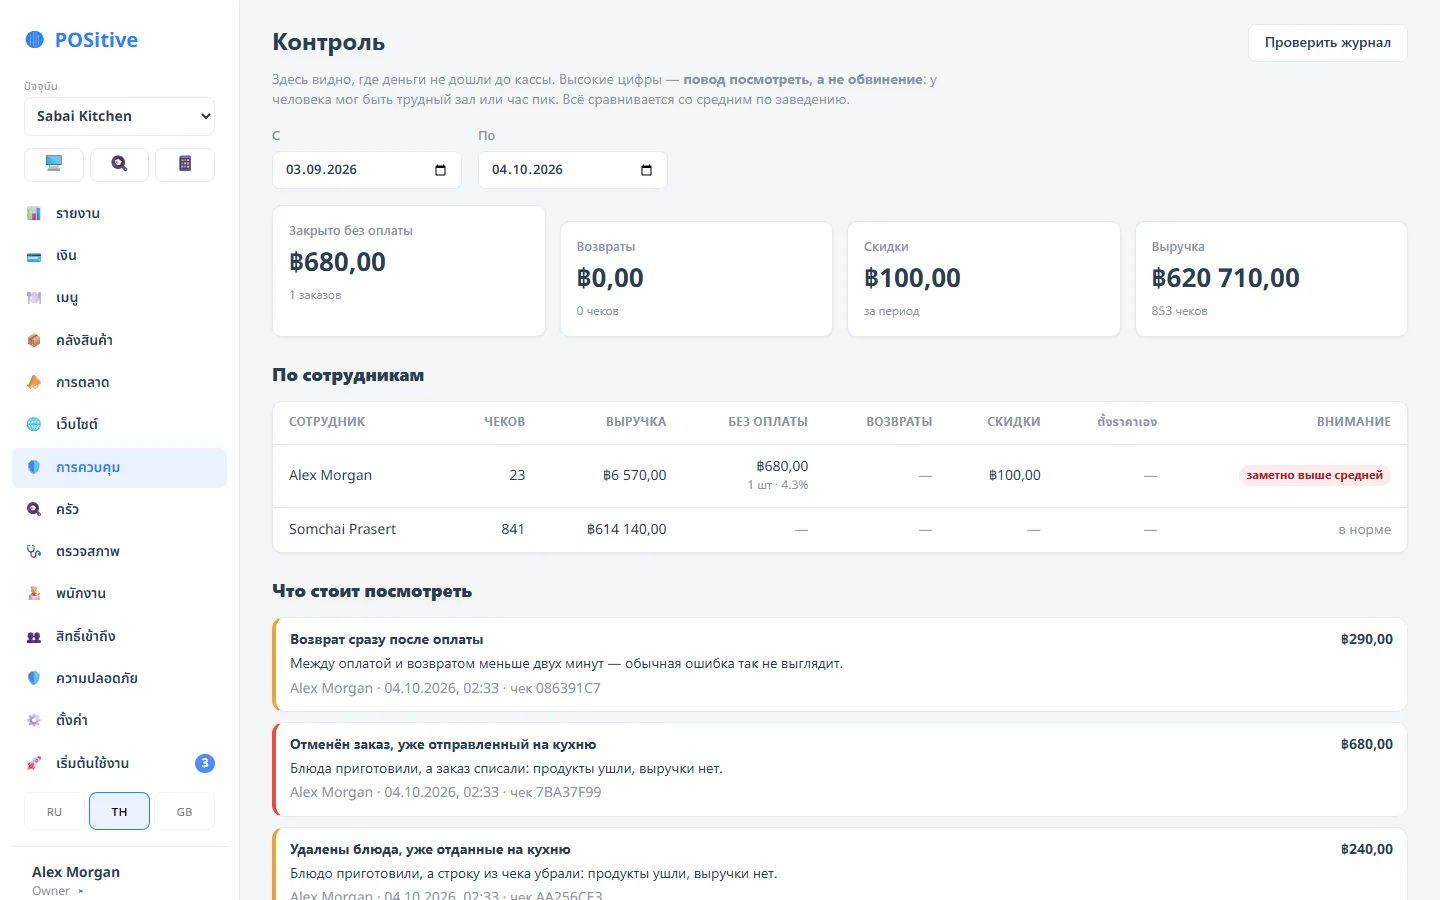
Task: Open ตั้งค่า settings
Action: click(x=119, y=720)
